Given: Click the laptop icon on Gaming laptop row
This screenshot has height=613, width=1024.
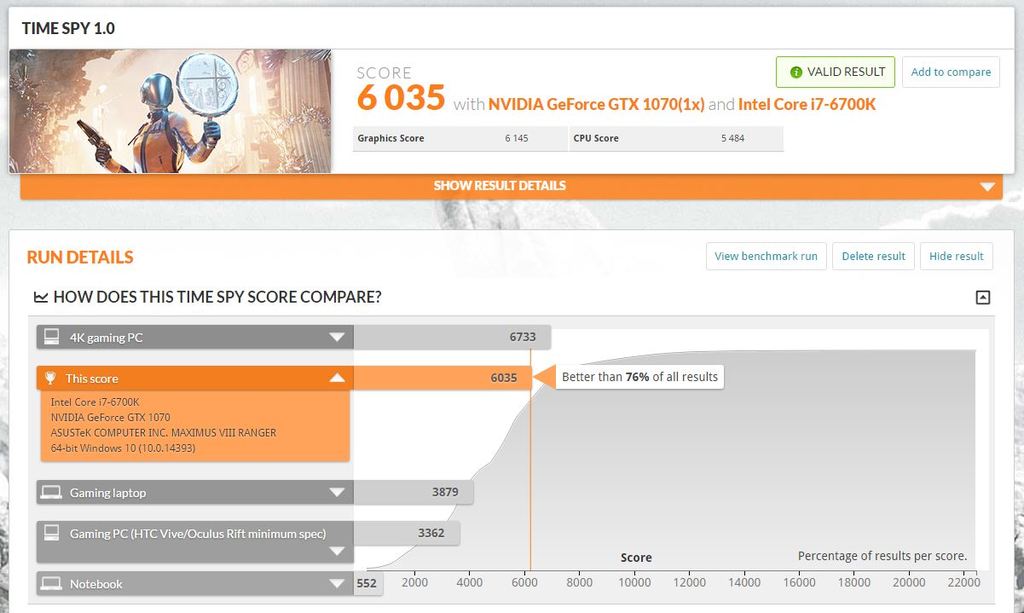Looking at the screenshot, I should tap(51, 492).
